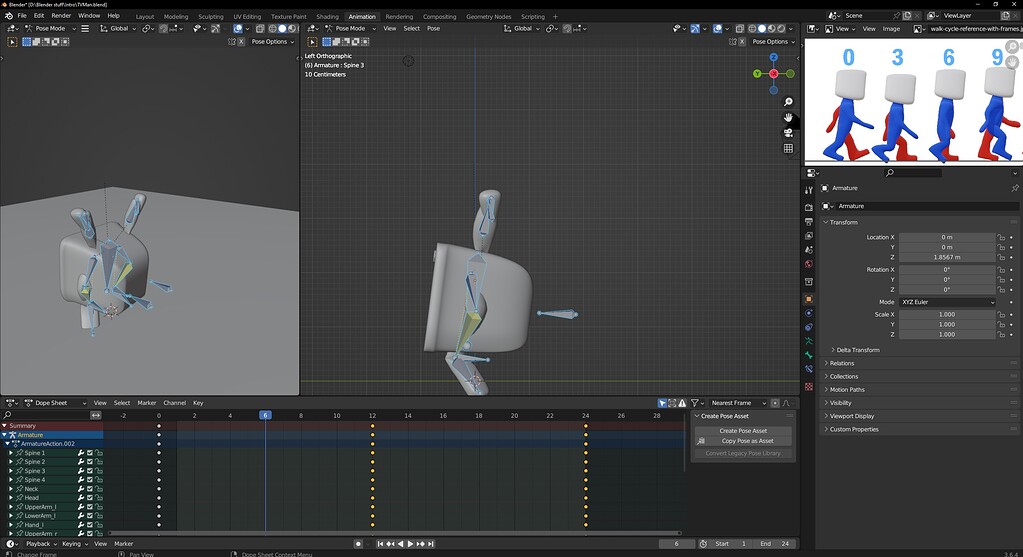Open the XYZ Euler rotation mode dropdown
The image size is (1023, 557).
947,302
